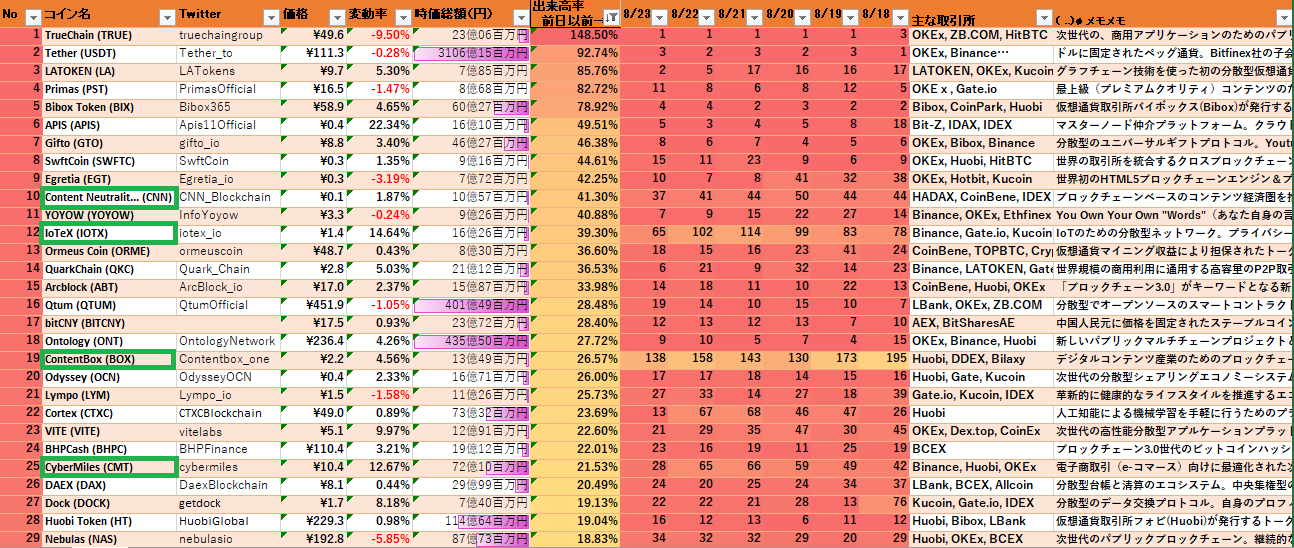This screenshot has height=548, width=1294.
Task: Open the 時価総額(円) filter dropdown
Action: tap(518, 17)
